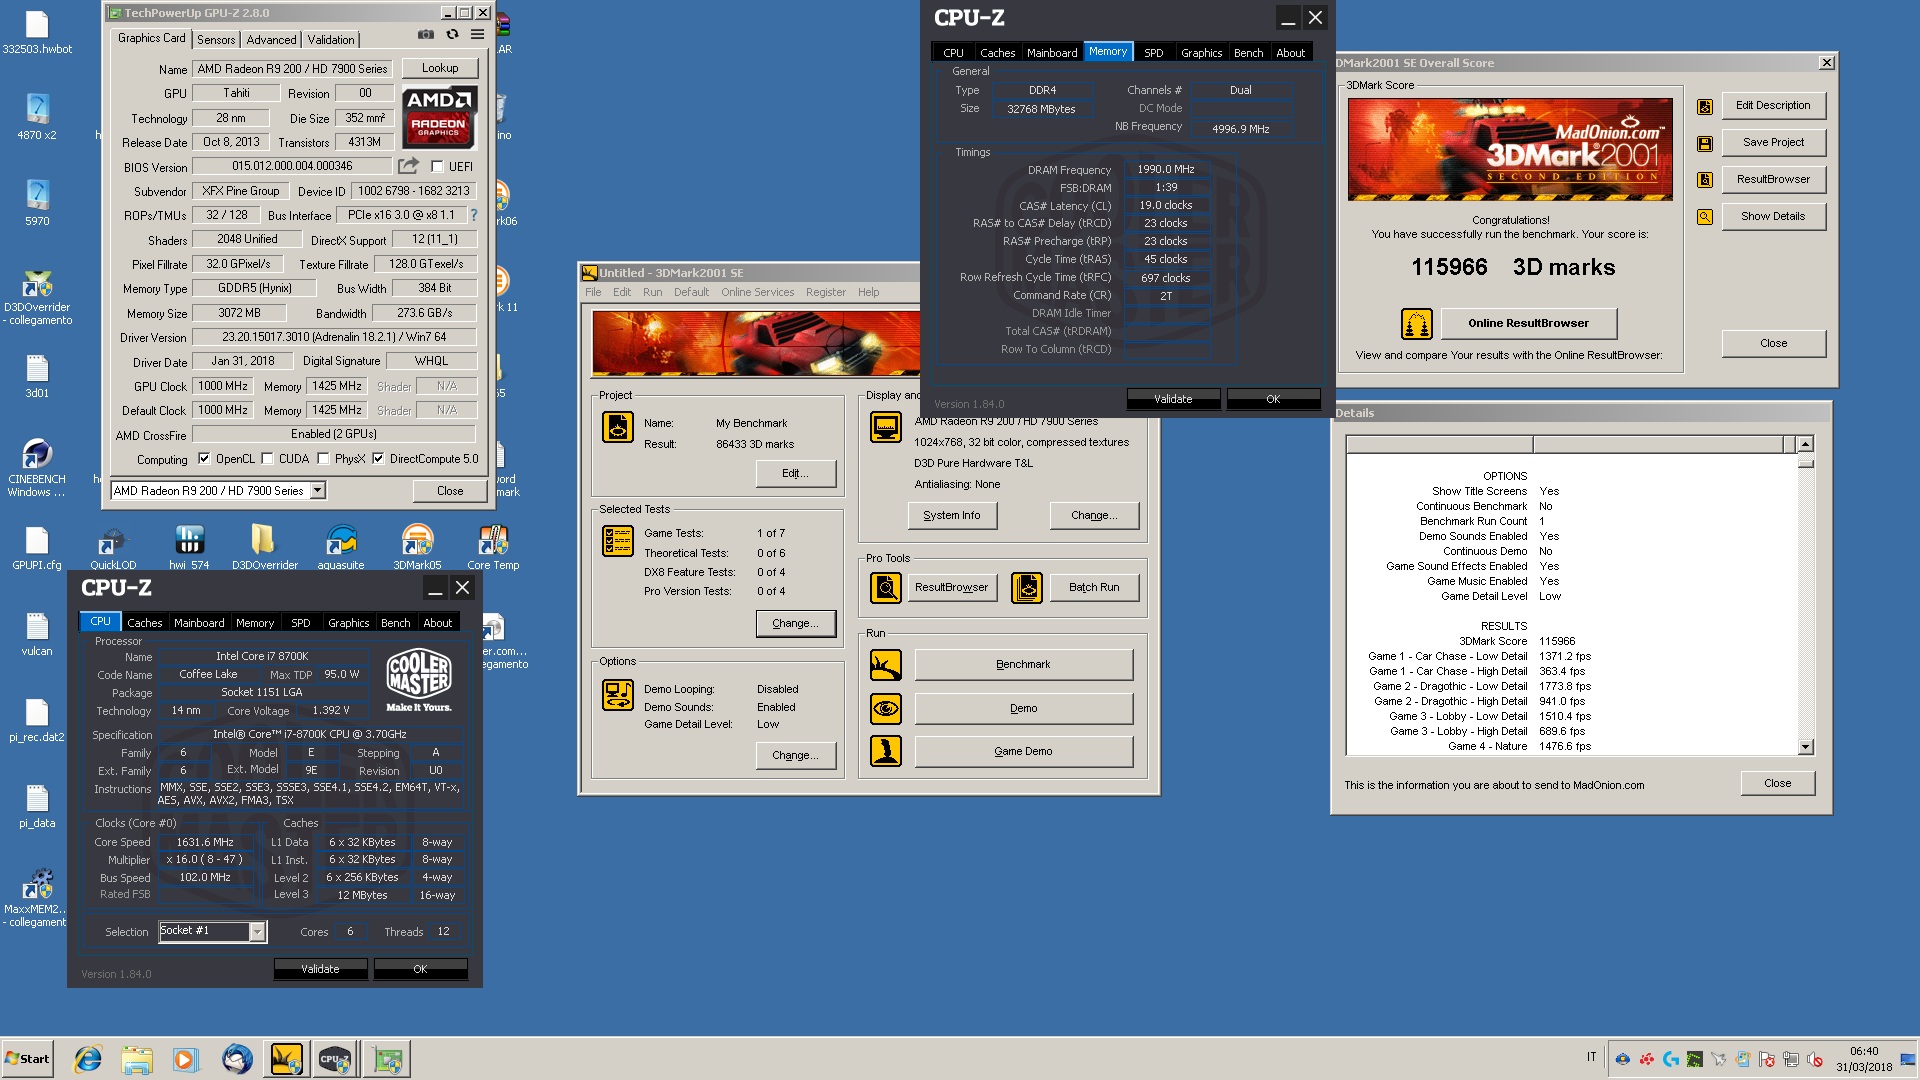The image size is (1920, 1080).
Task: Expand the GPU selection dropdown in GPU-Z
Action: 318,491
